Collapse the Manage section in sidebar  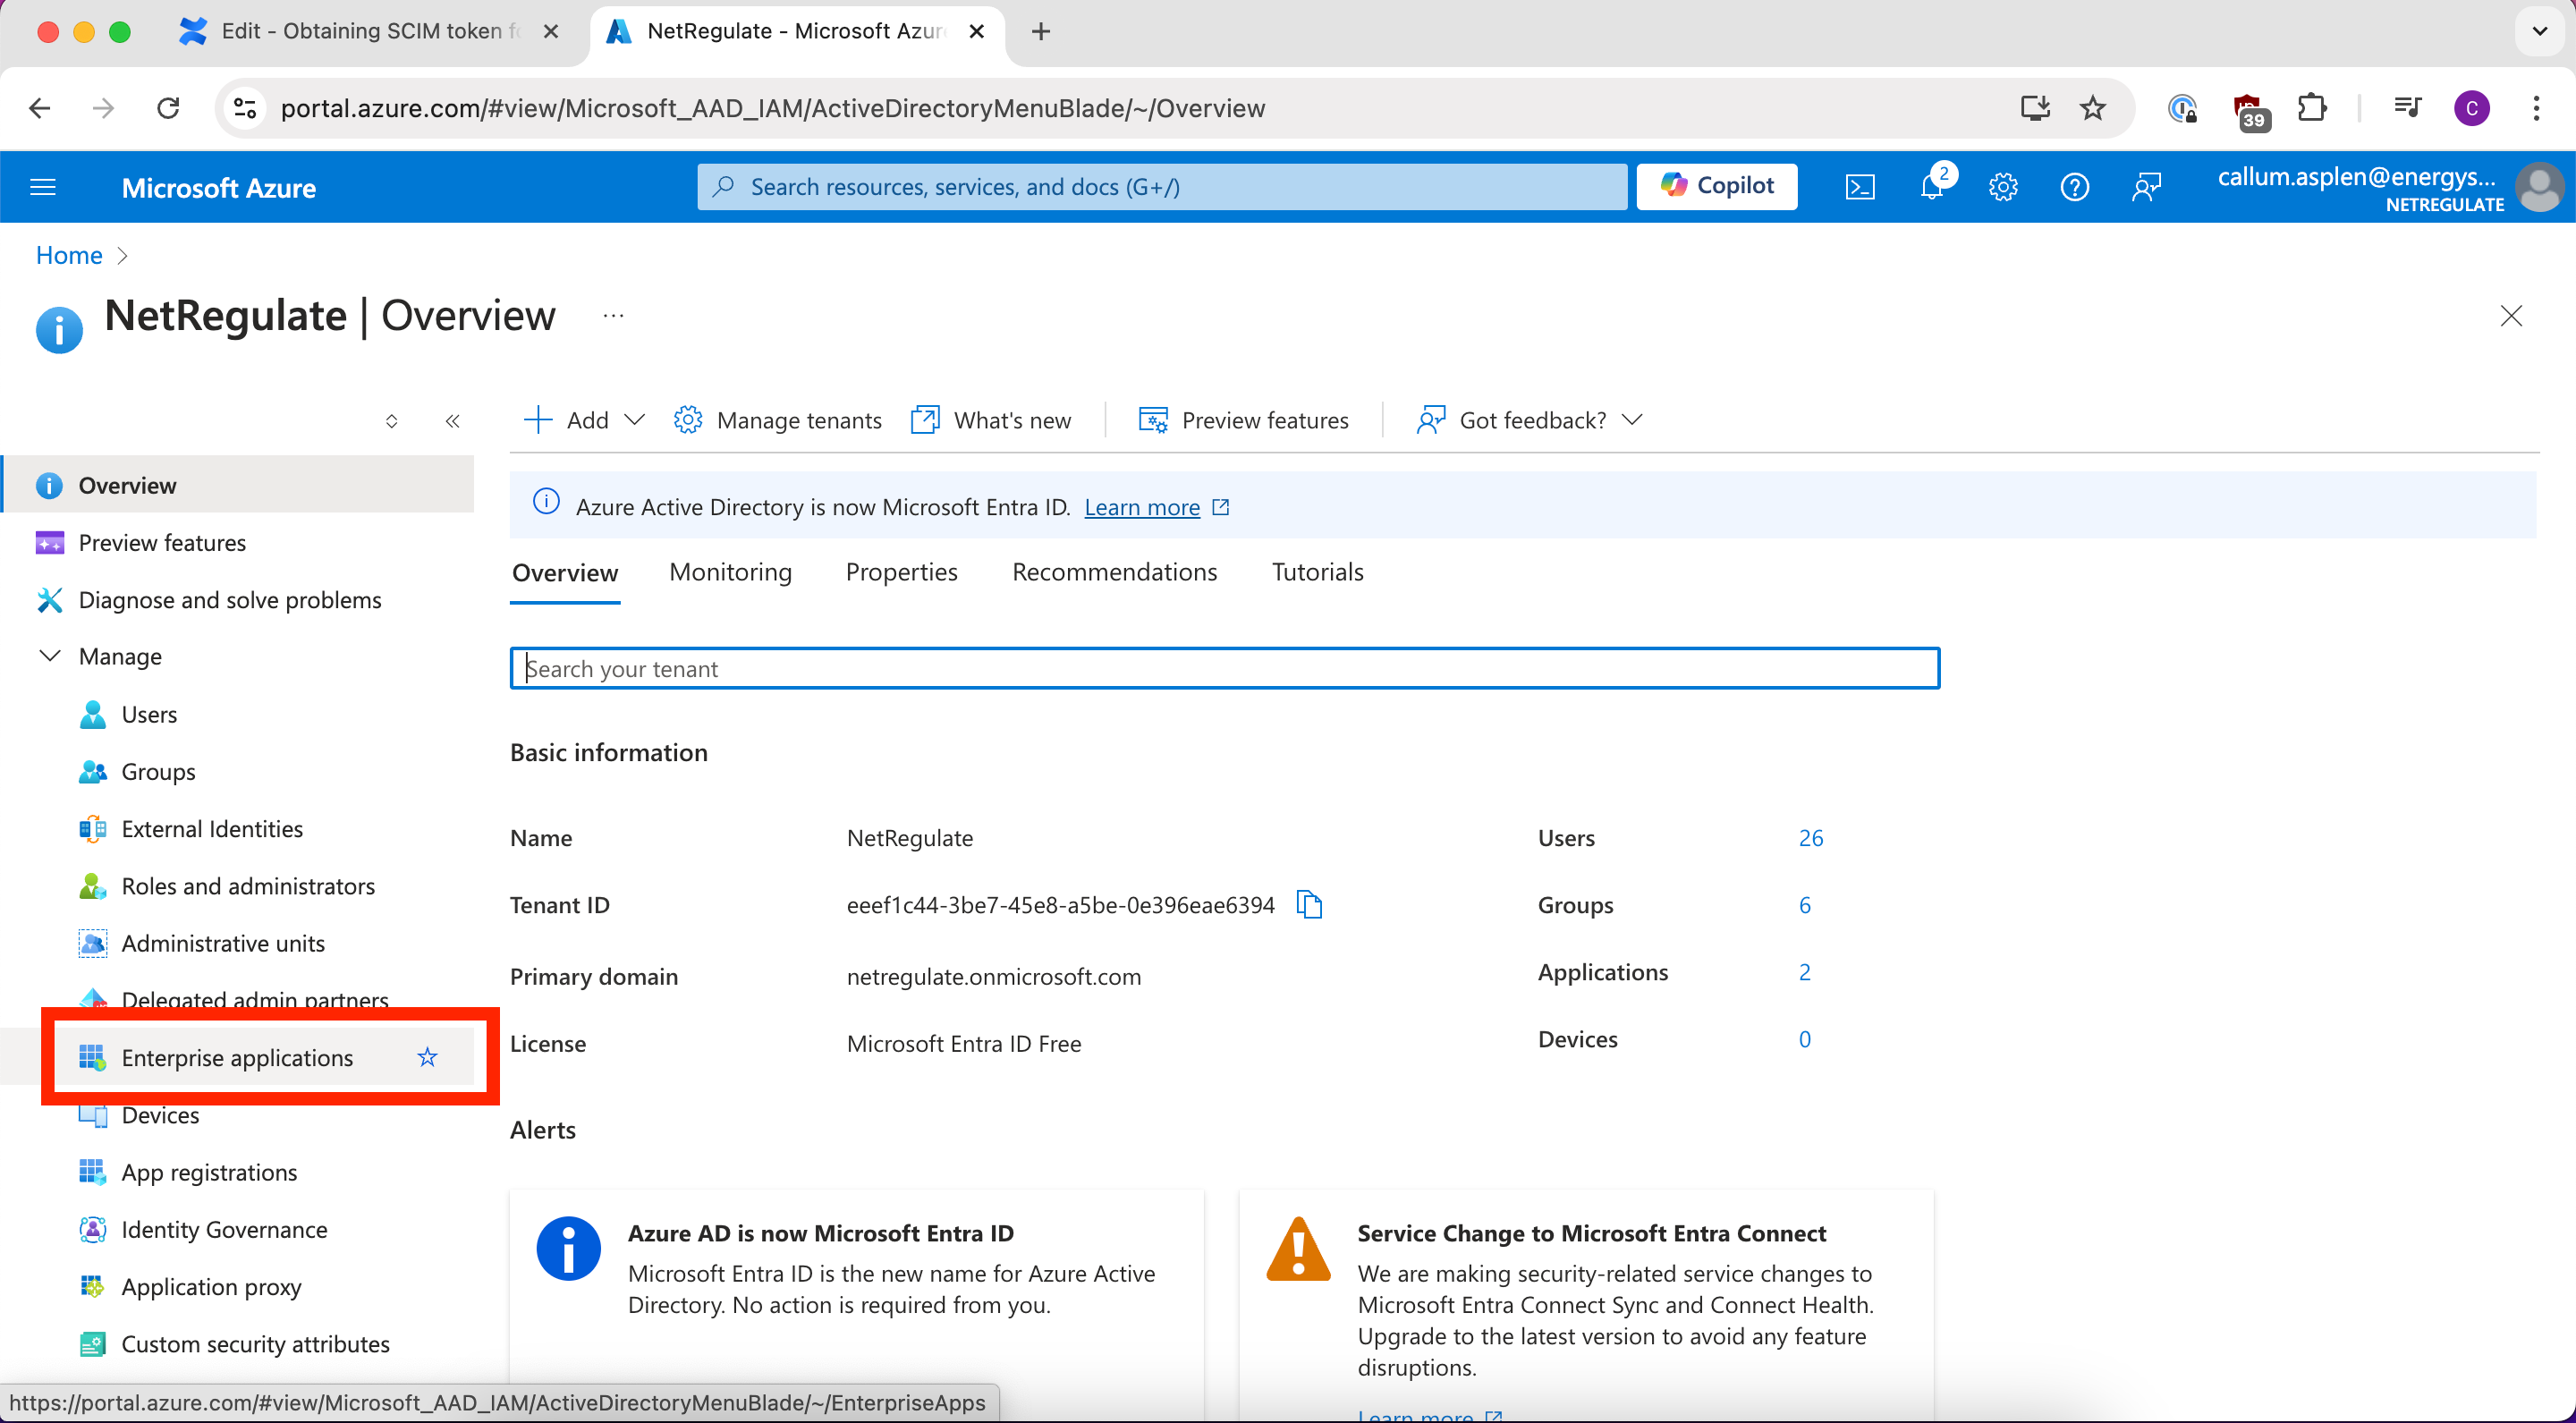(50, 656)
